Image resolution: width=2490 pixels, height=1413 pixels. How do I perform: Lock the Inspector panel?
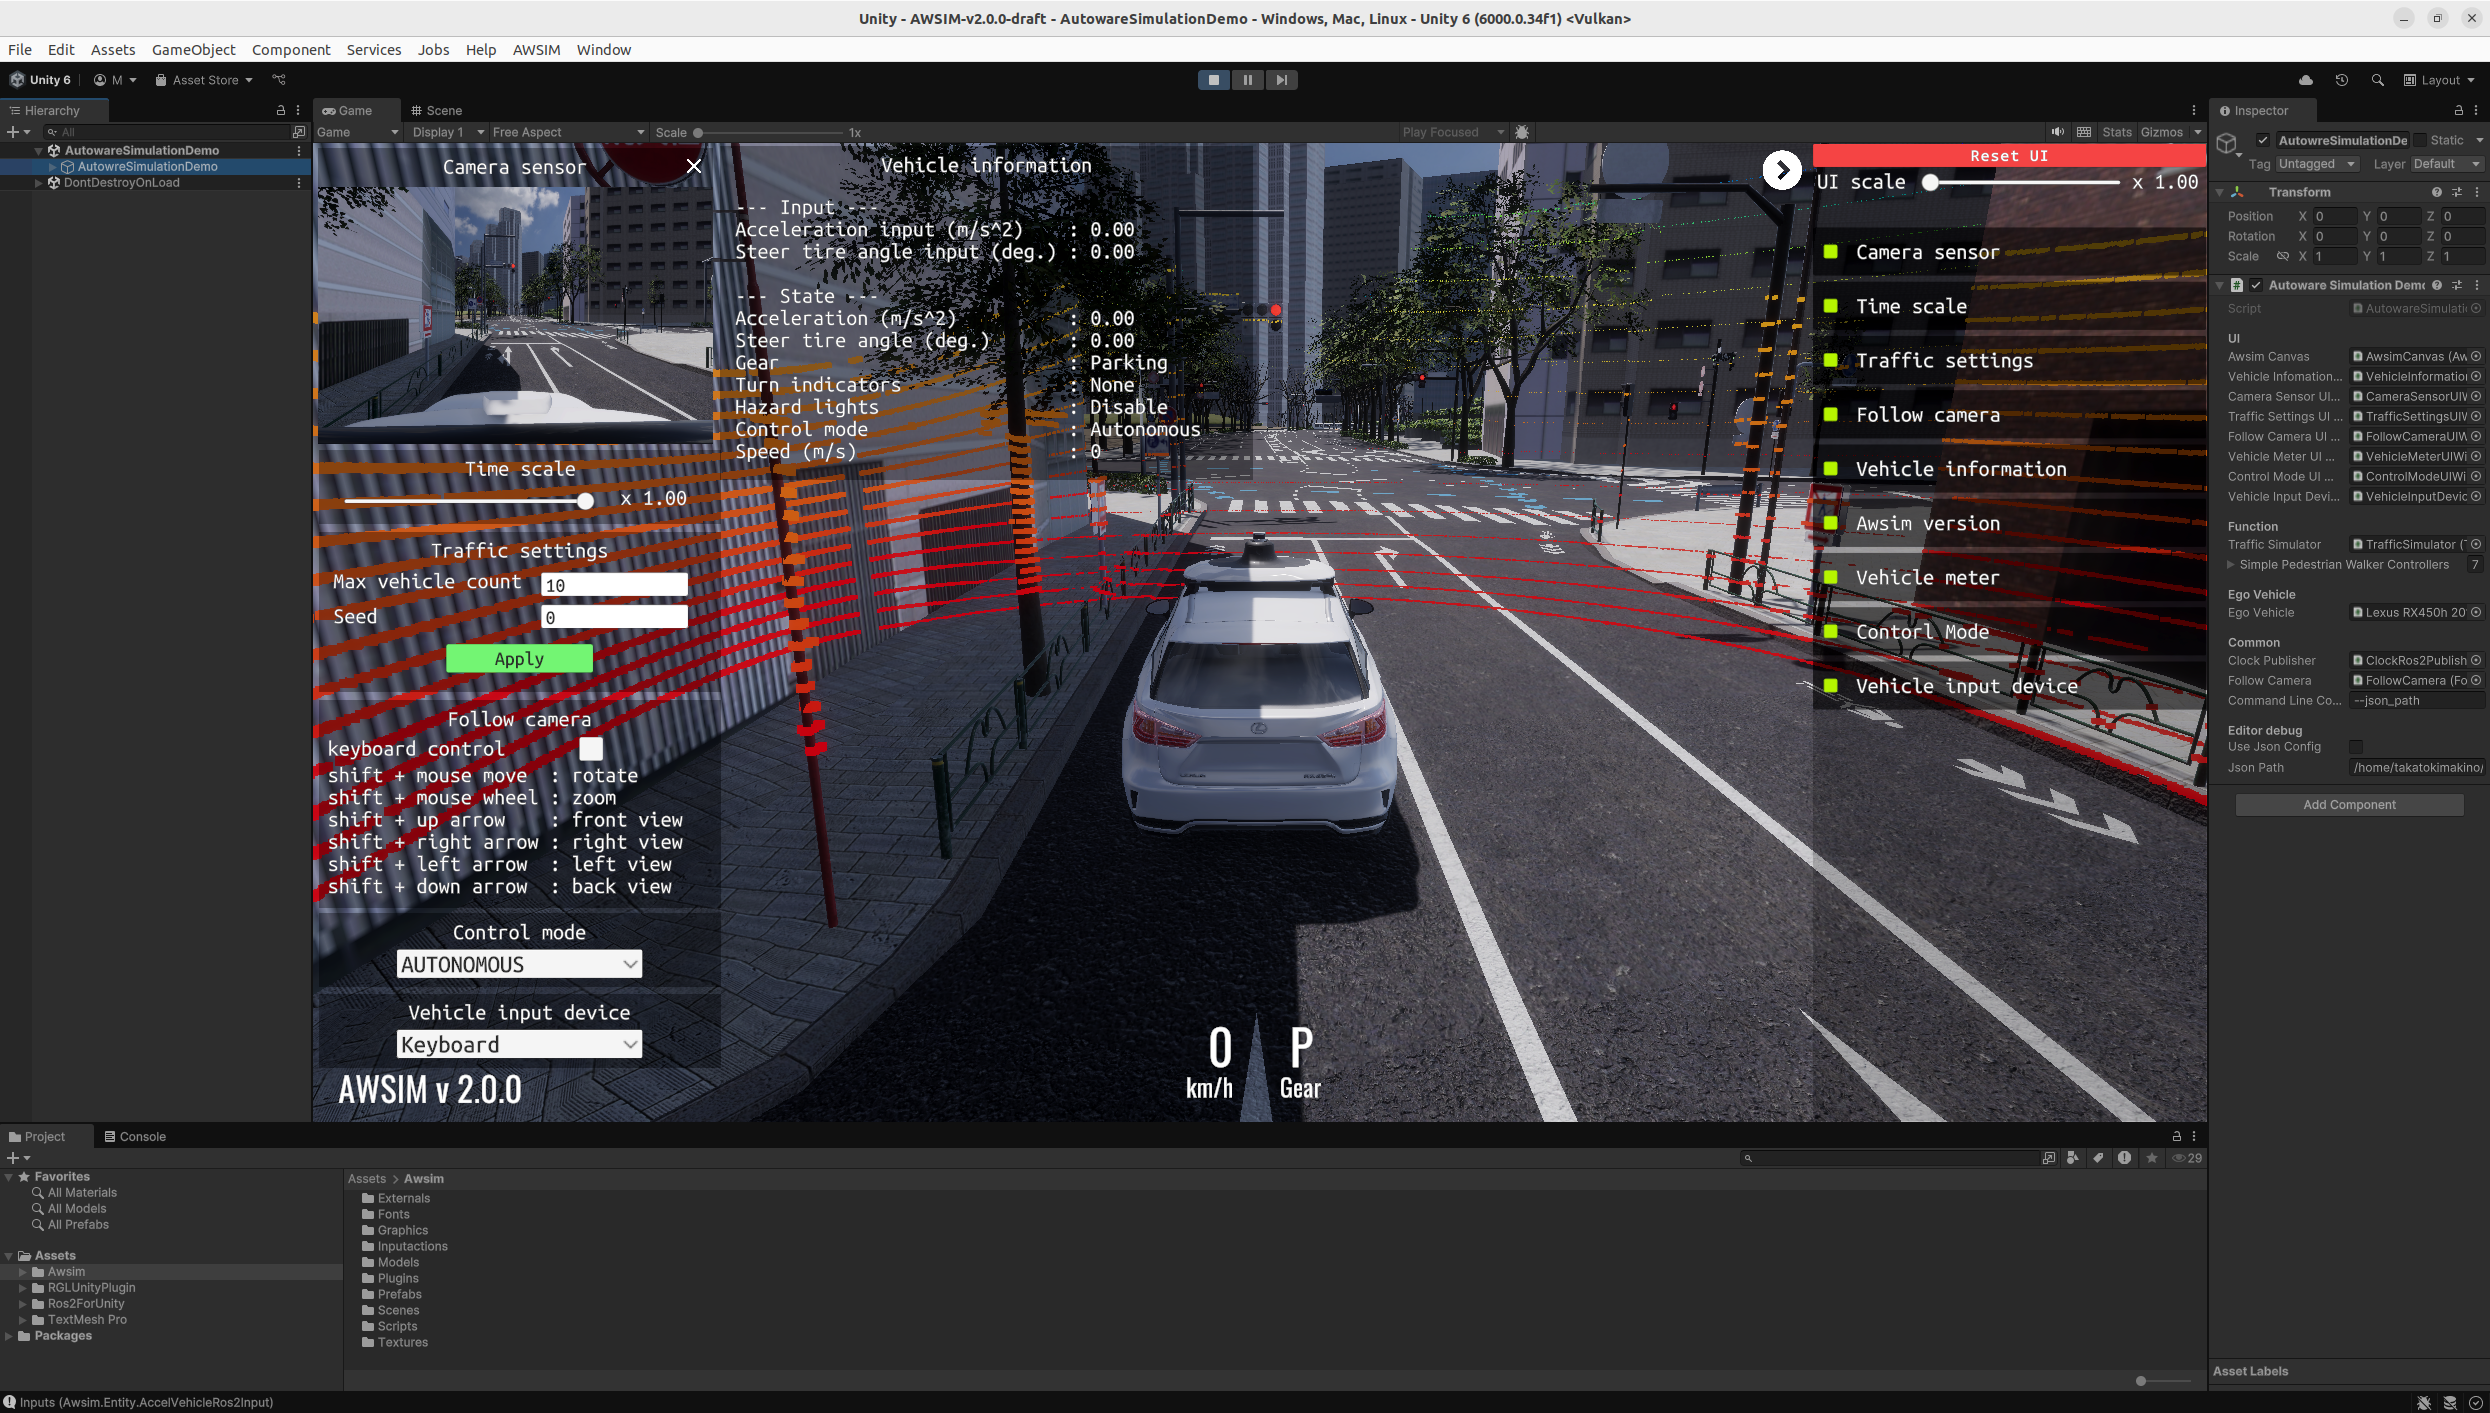(x=2458, y=110)
